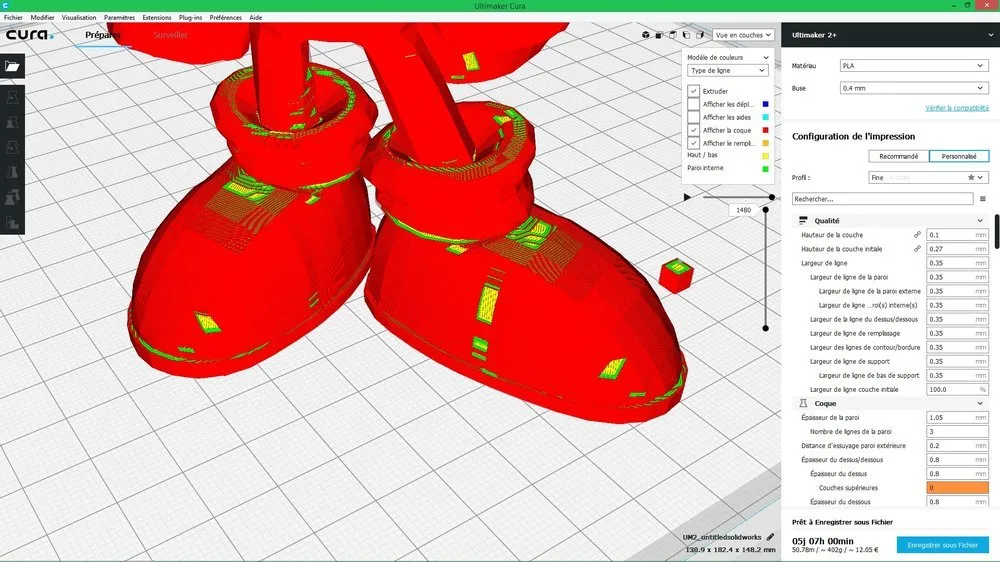The height and width of the screenshot is (562, 1000).
Task: Click link icon beside Hauteur de la couche
Action: click(x=917, y=235)
